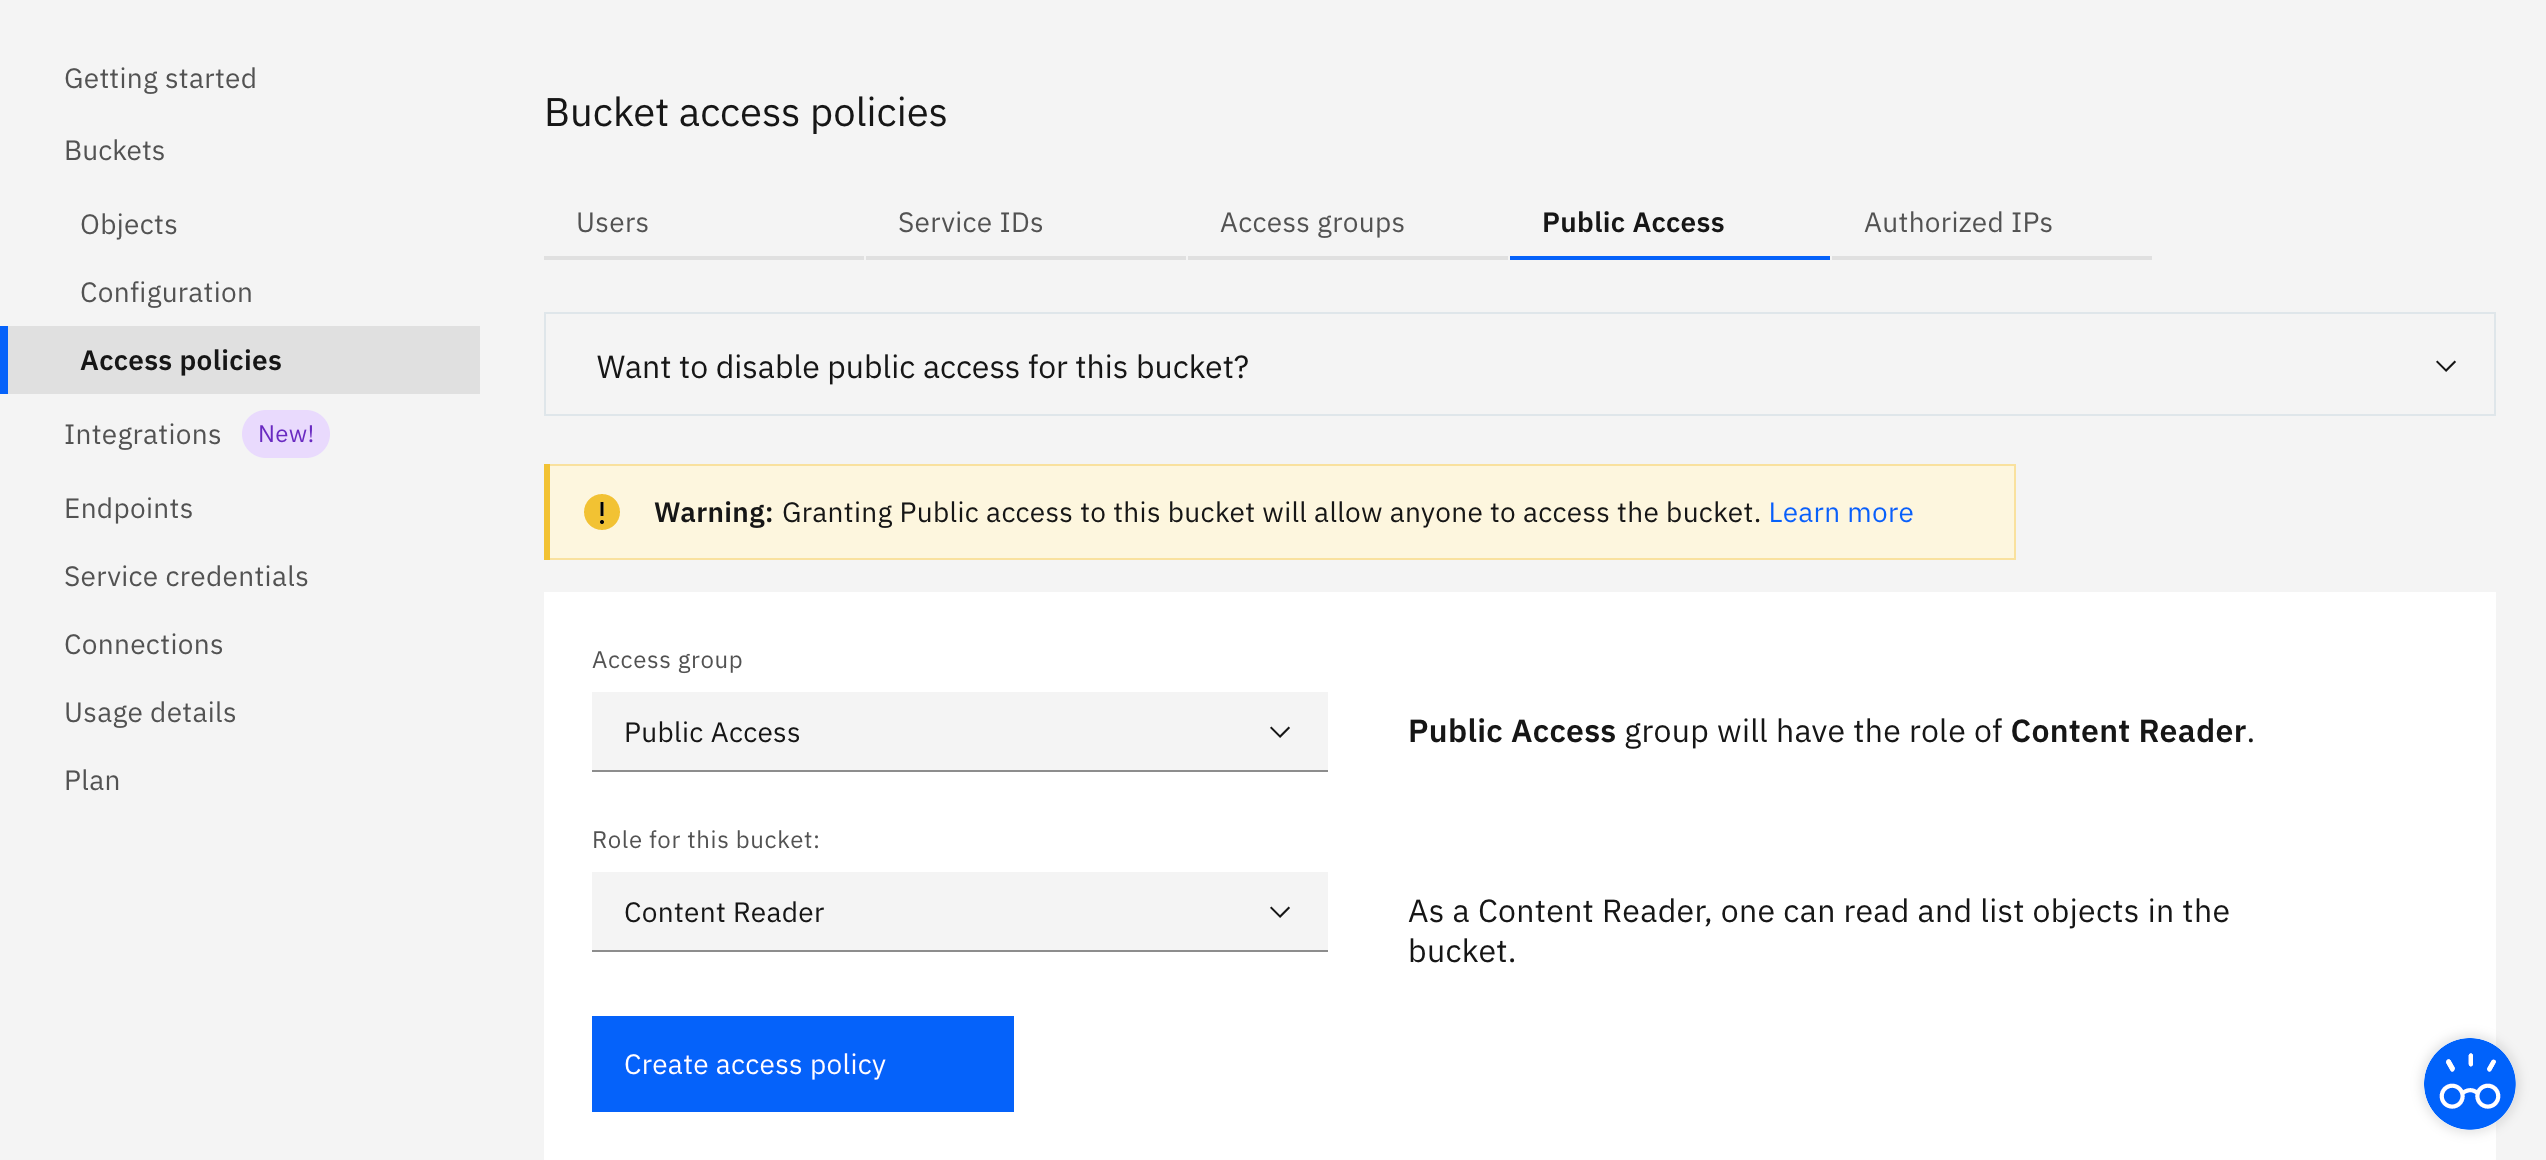Open the Access groups tab
The height and width of the screenshot is (1160, 2546).
click(x=1312, y=222)
